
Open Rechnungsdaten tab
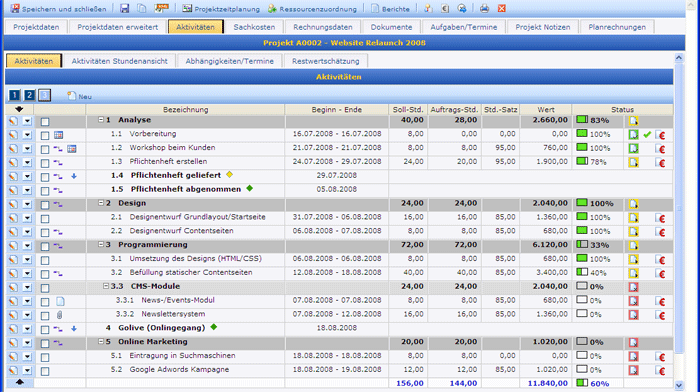pyautogui.click(x=323, y=27)
